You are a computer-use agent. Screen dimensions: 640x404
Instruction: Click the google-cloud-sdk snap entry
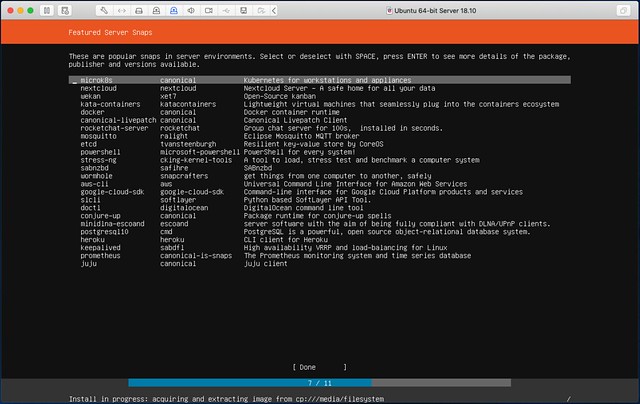point(320,192)
